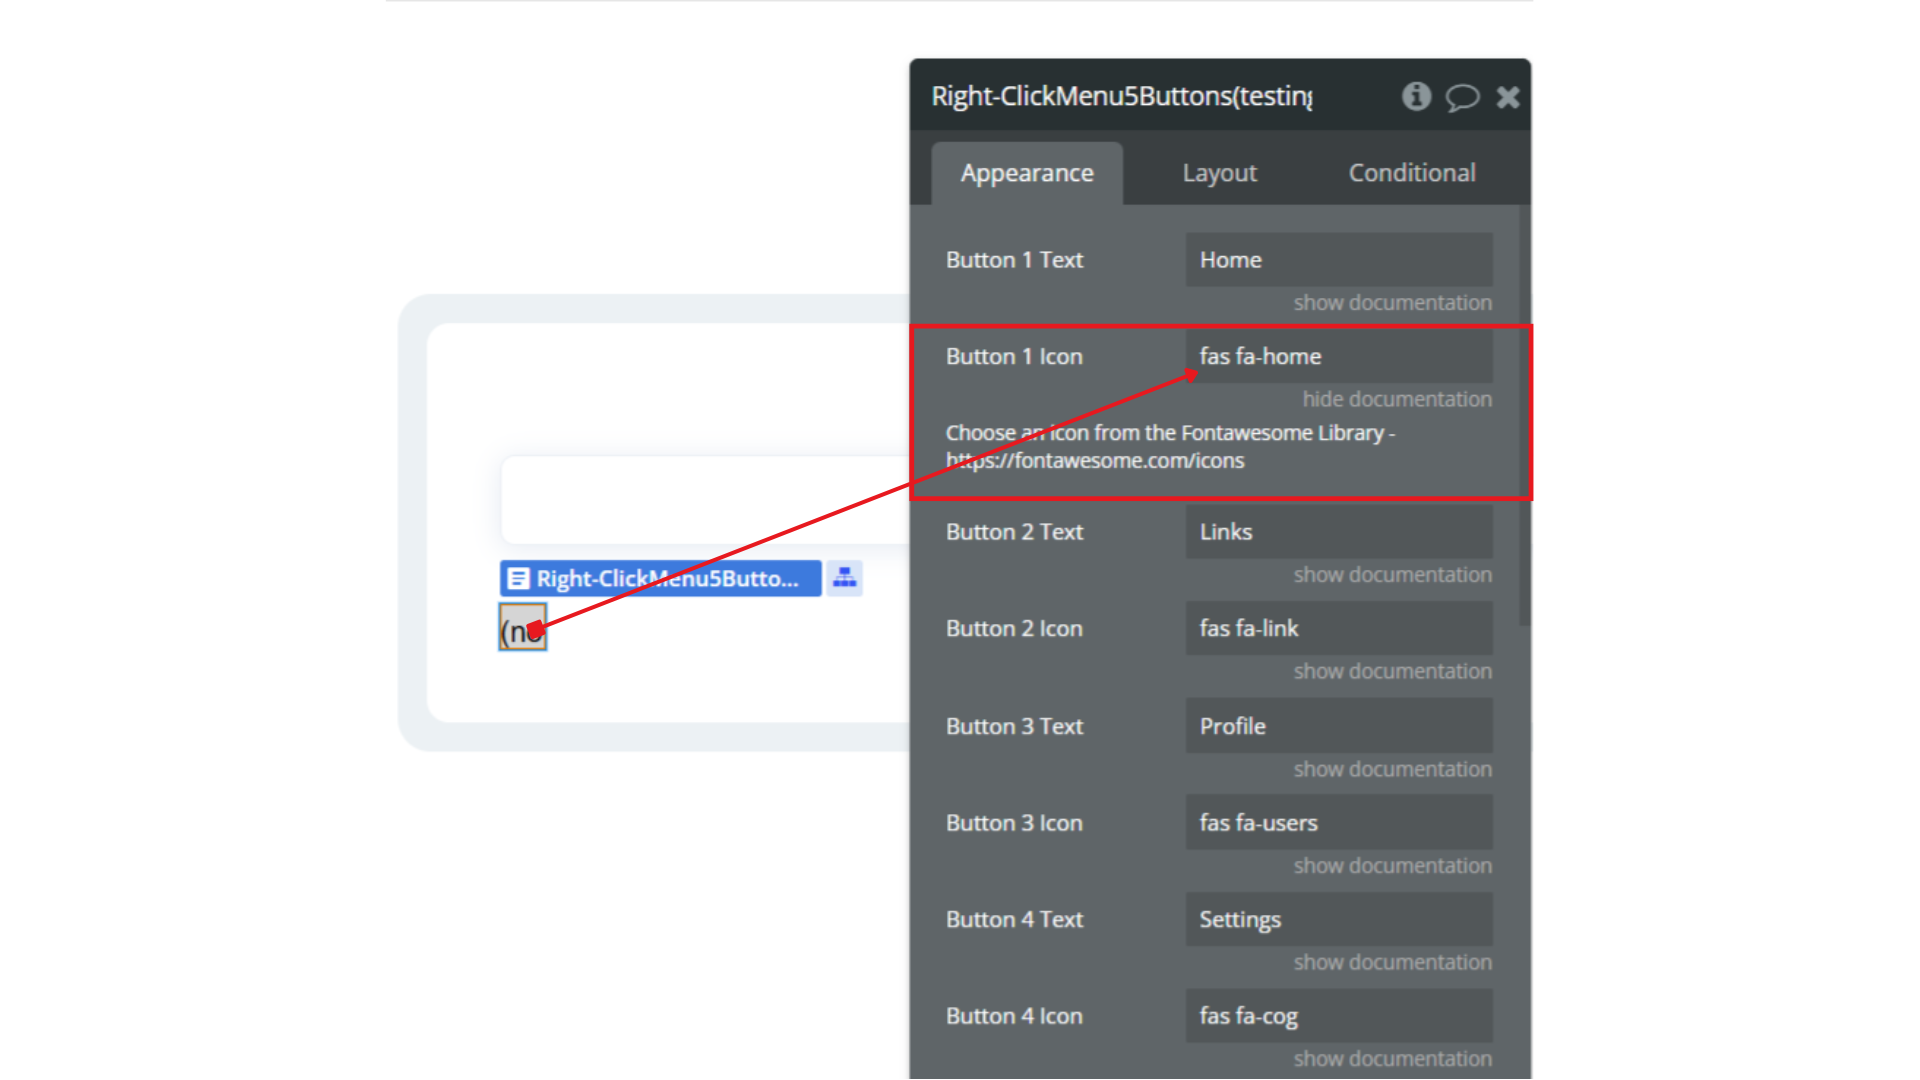Edit Button 1 Icon field fas fa-home
1920x1080 pixels.
(1338, 356)
